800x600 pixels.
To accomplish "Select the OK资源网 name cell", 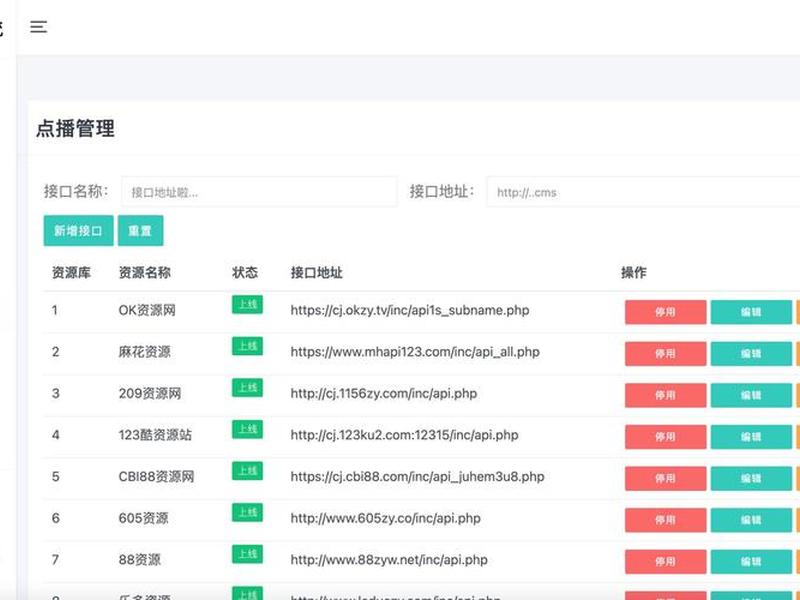I will (x=147, y=310).
